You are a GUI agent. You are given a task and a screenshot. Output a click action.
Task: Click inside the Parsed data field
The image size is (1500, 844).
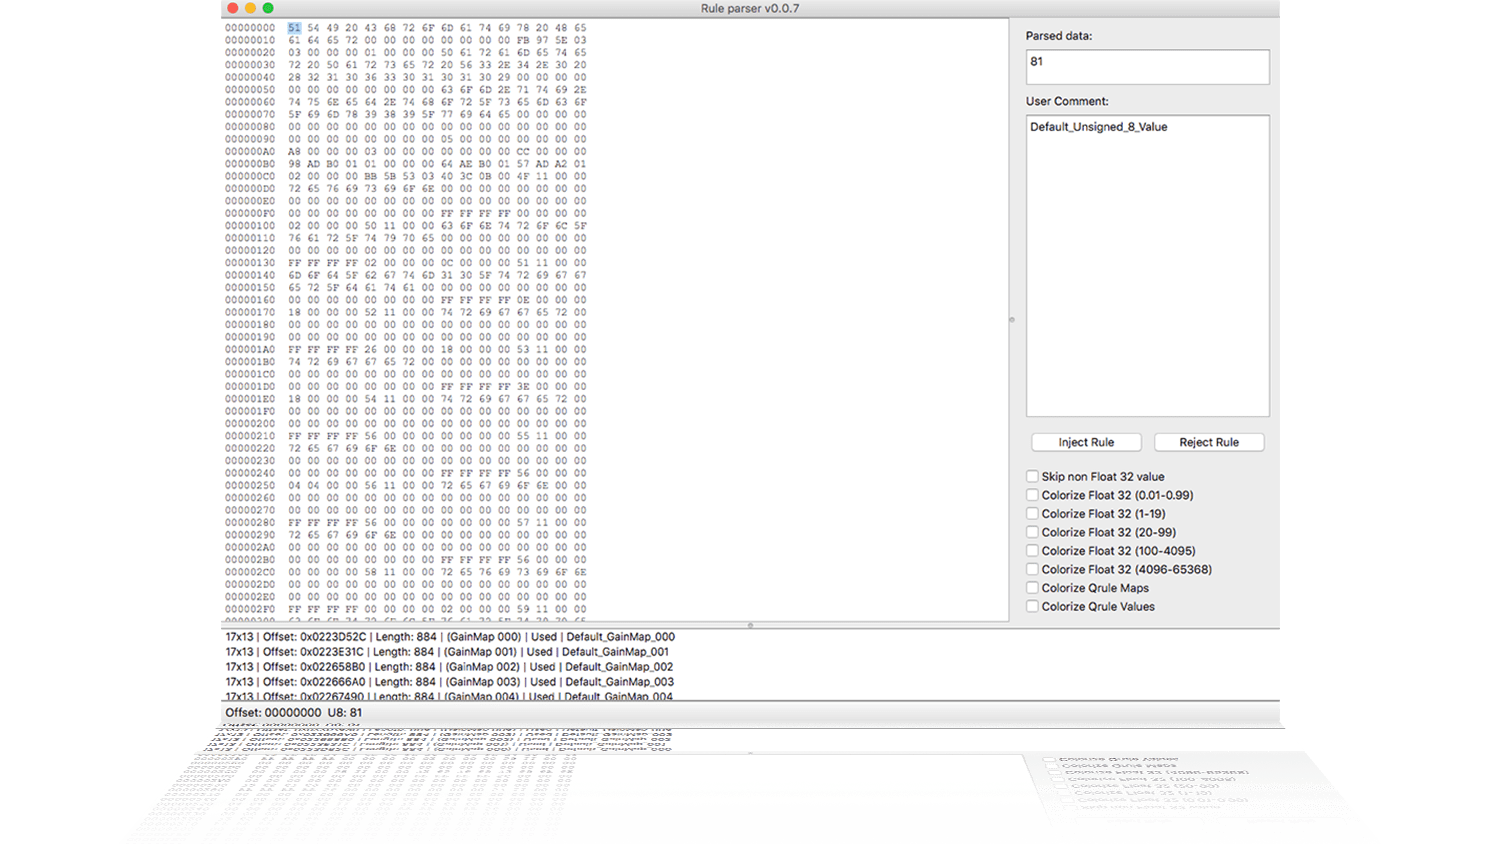1147,66
